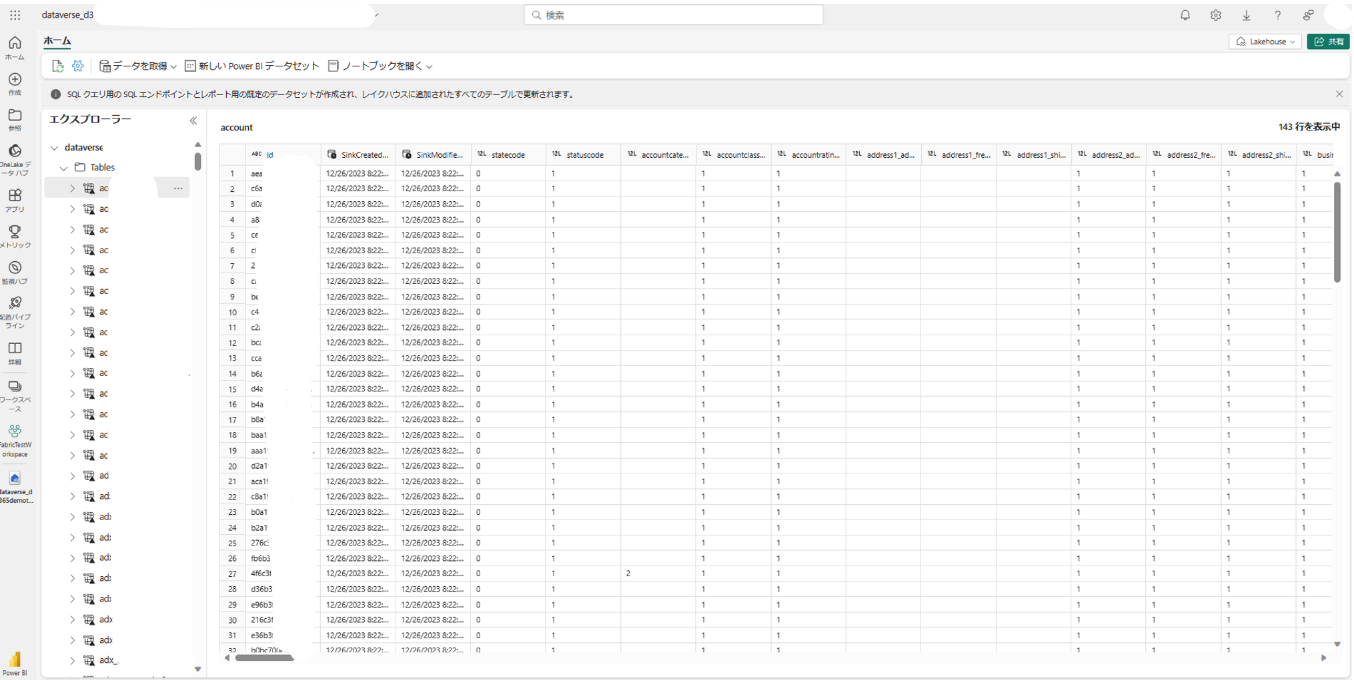Click the address1_shi... column header
The width and height of the screenshot is (1354, 680).
click(x=1033, y=155)
